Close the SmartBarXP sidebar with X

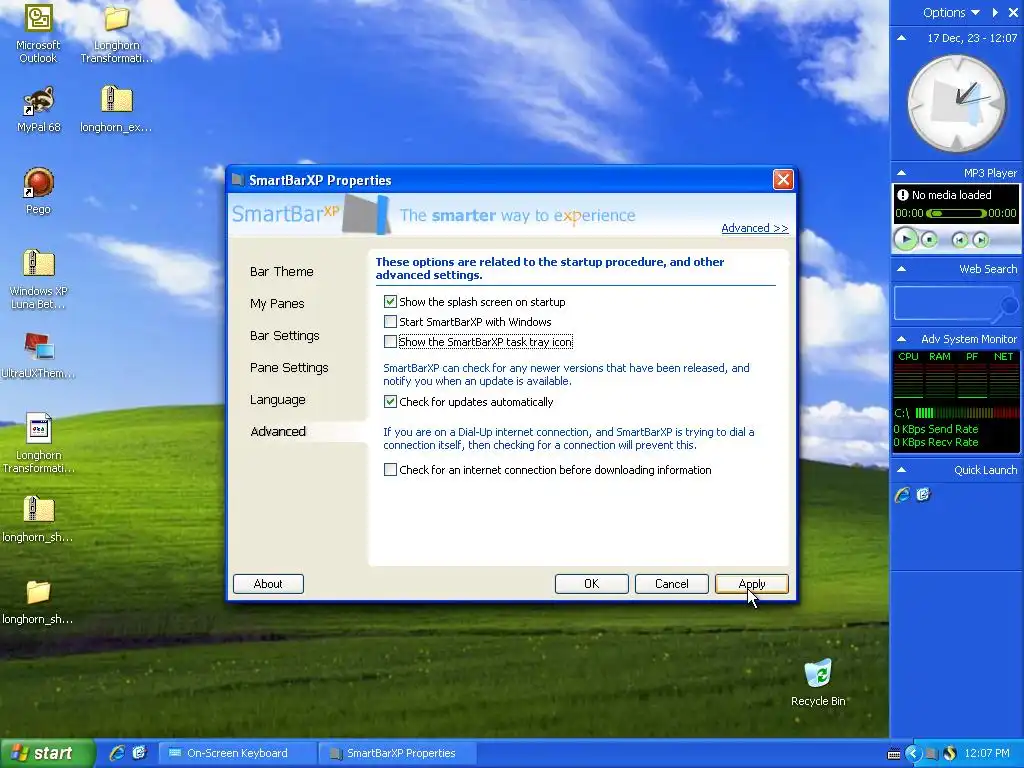click(1014, 12)
